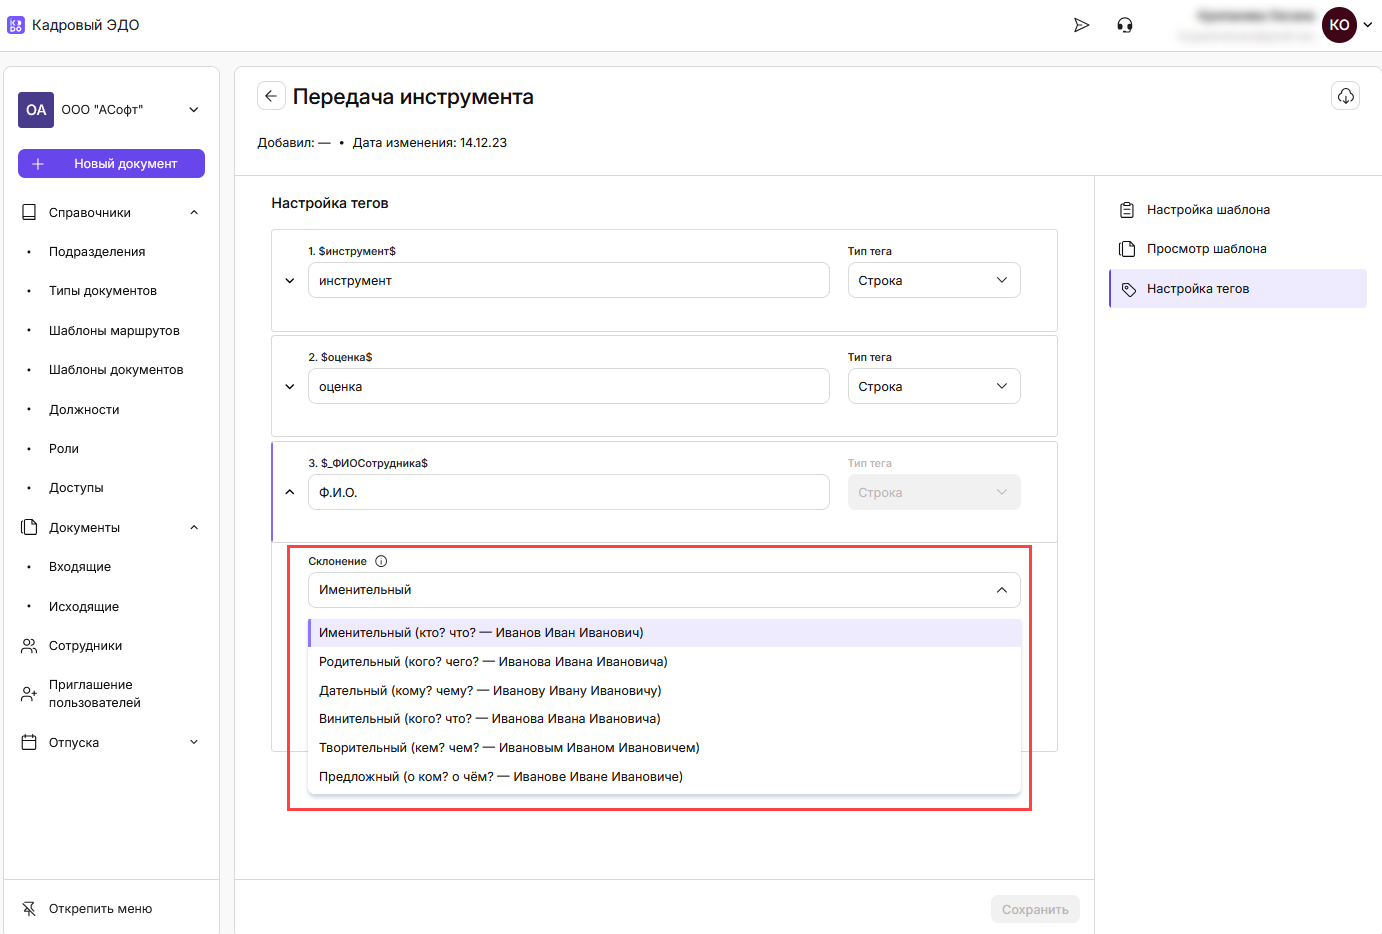Viewport: 1382px width, 934px height.
Task: Collapse the Справочники menu group
Action: (194, 213)
